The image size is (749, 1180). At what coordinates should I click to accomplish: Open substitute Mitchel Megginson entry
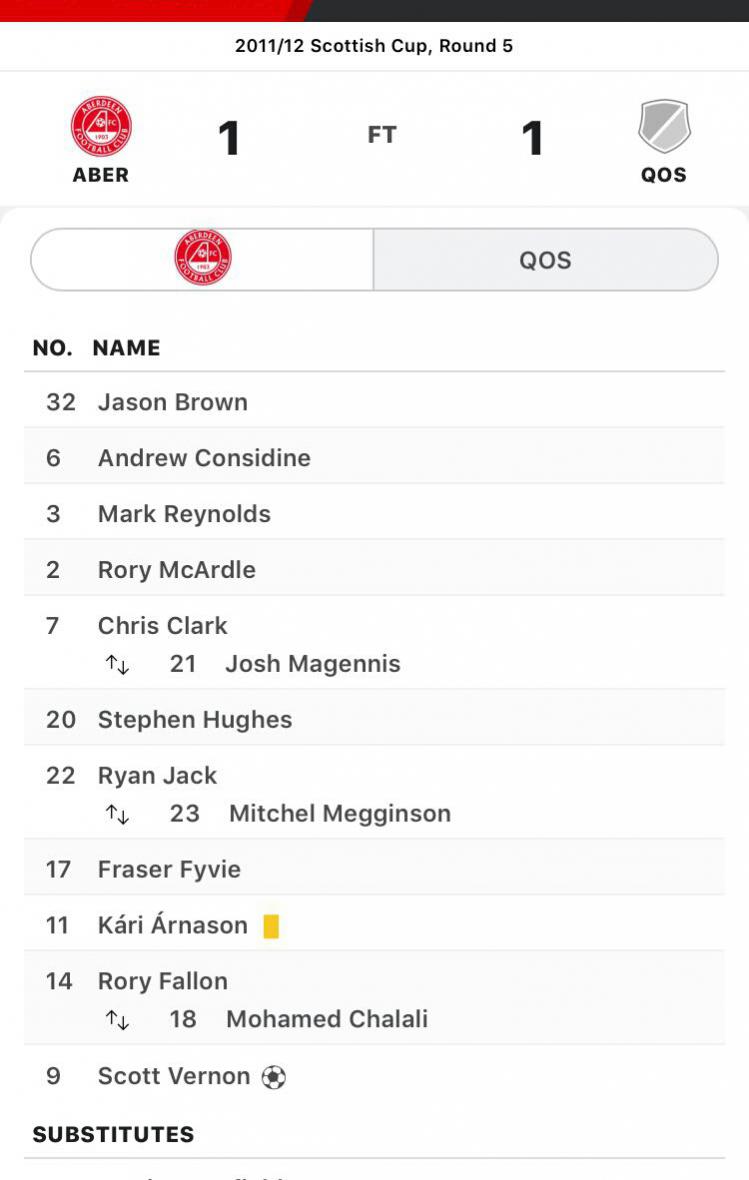(x=340, y=814)
